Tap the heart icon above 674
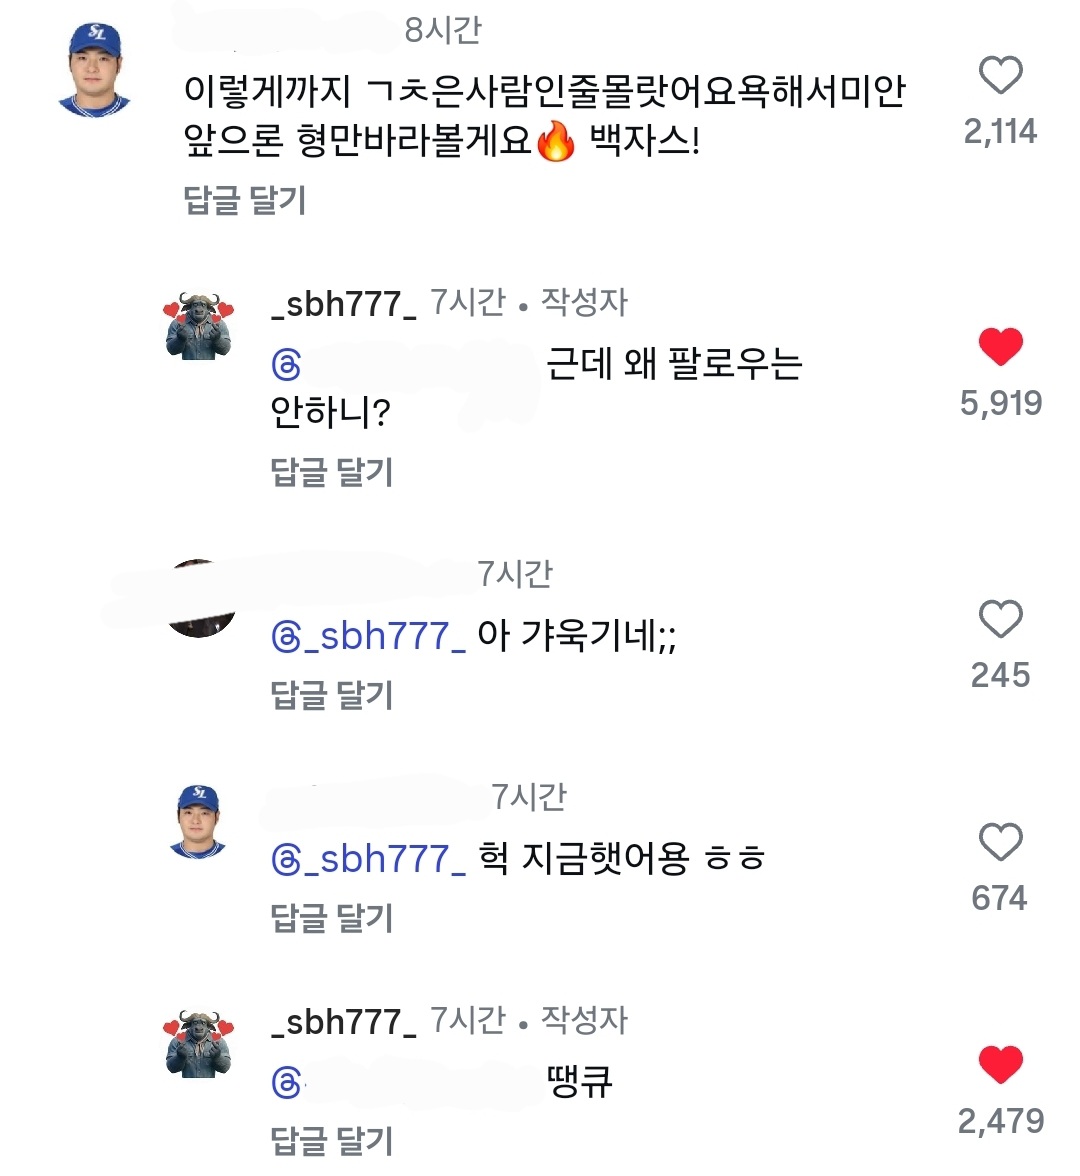 tap(1000, 843)
